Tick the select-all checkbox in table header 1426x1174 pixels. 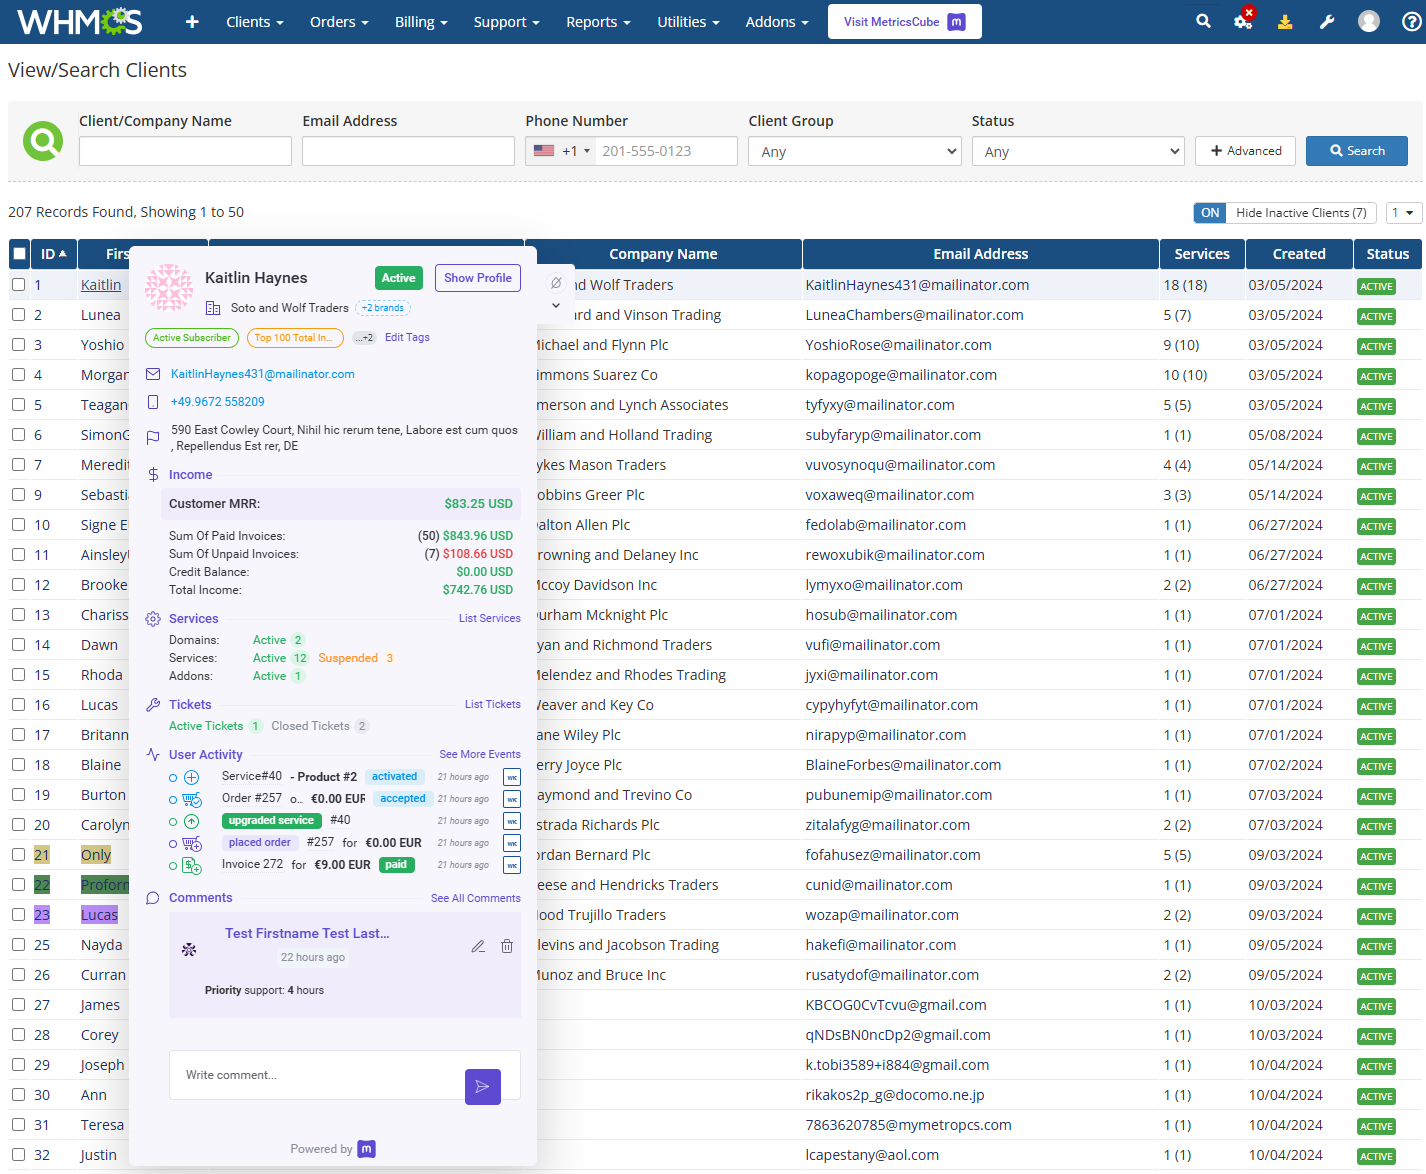tap(19, 254)
